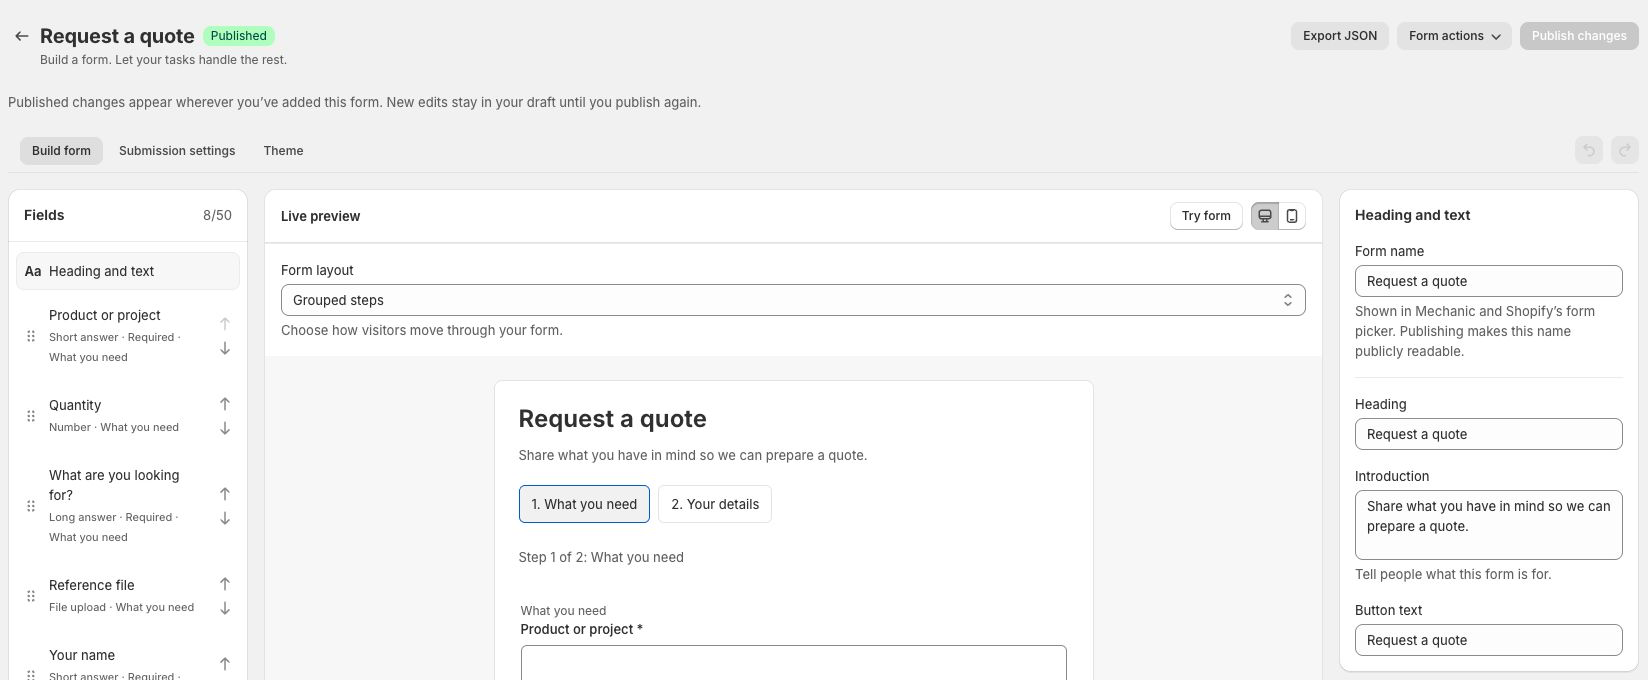
Task: Click Export JSON button
Action: point(1340,36)
